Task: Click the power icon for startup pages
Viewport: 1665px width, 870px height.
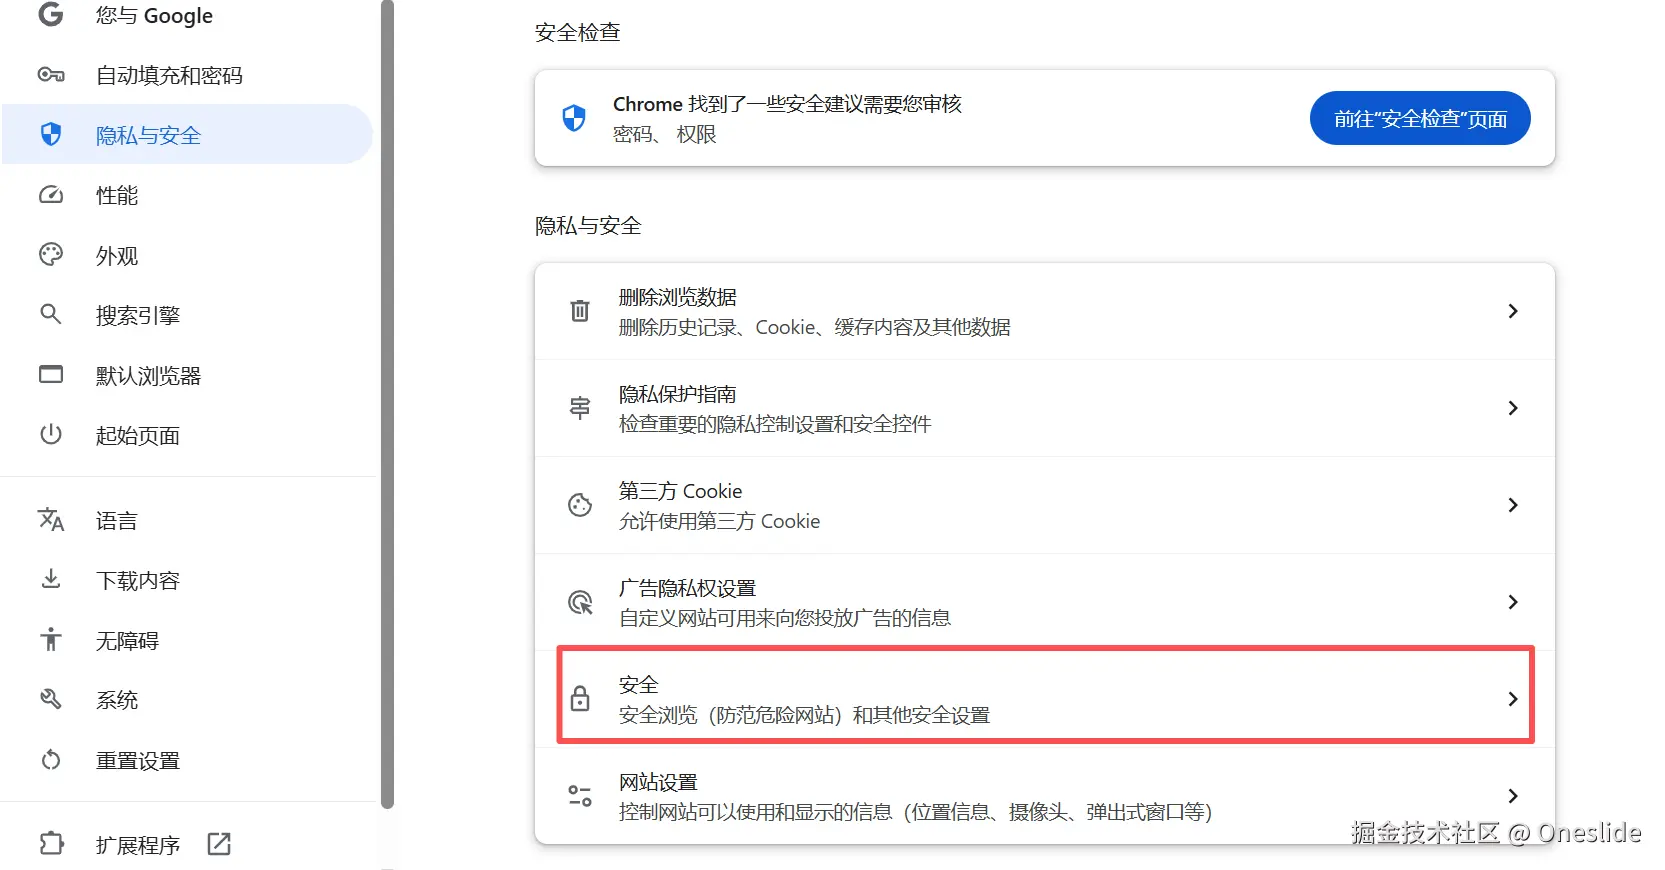Action: 51,435
